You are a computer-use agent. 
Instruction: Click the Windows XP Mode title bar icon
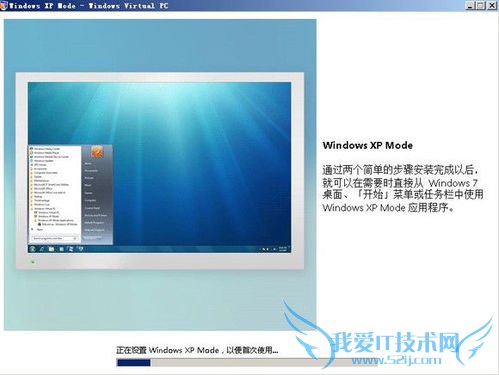point(3,6)
